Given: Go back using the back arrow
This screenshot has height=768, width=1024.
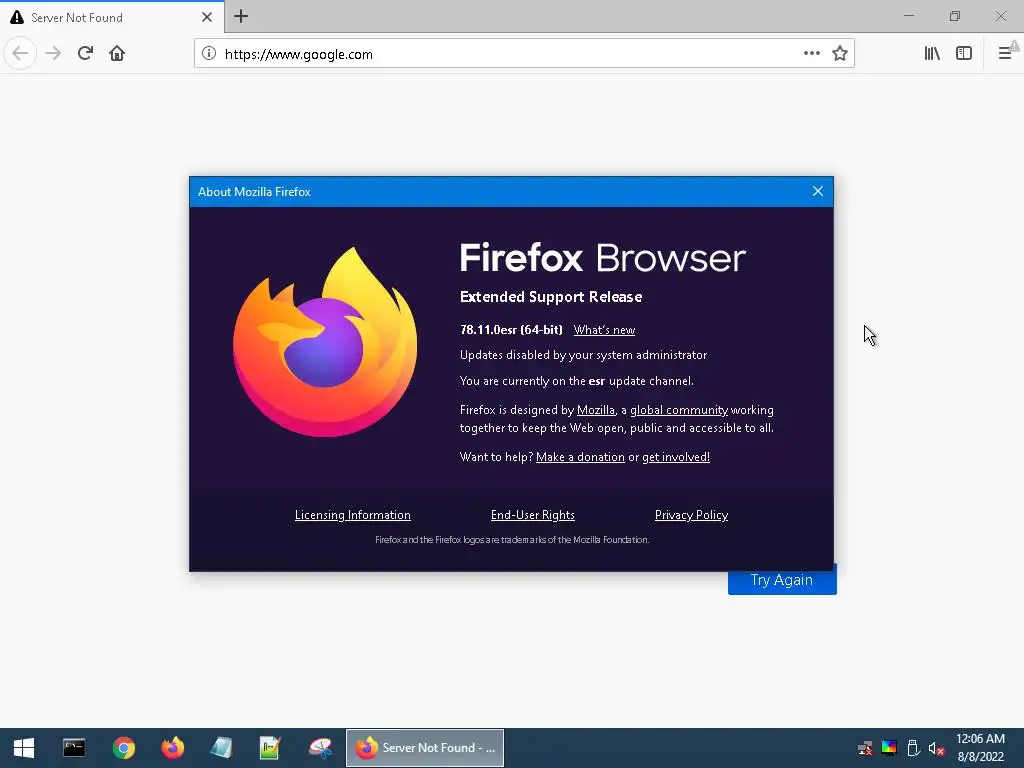Looking at the screenshot, I should [x=20, y=54].
